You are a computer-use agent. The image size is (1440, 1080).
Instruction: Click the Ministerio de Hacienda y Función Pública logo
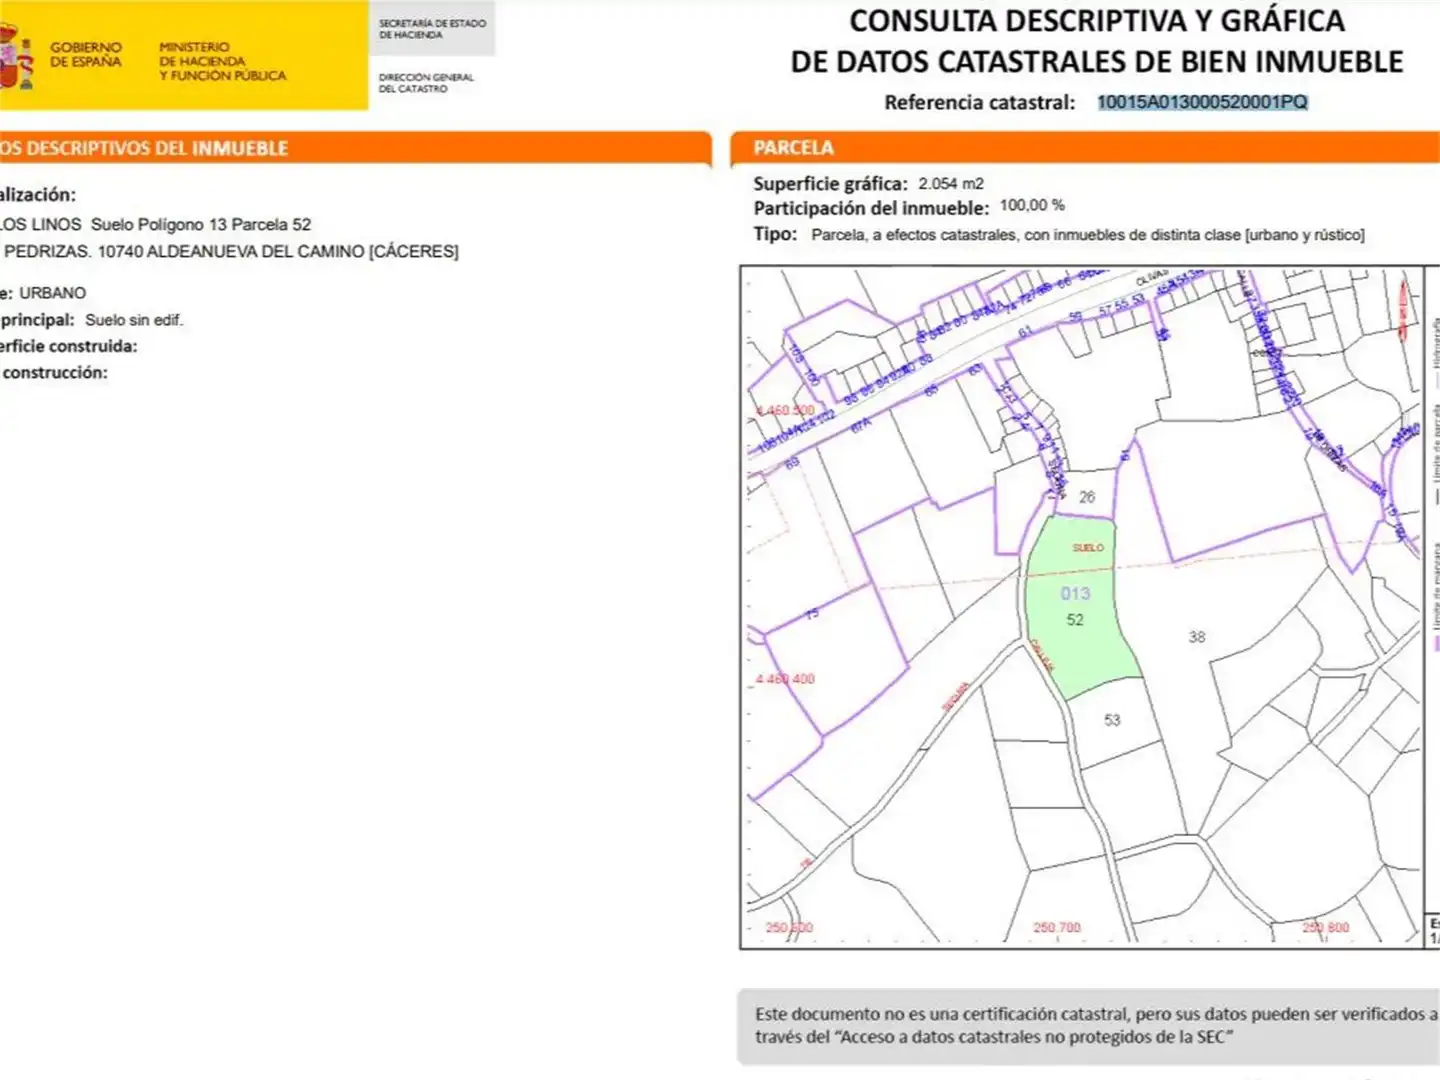[x=222, y=61]
